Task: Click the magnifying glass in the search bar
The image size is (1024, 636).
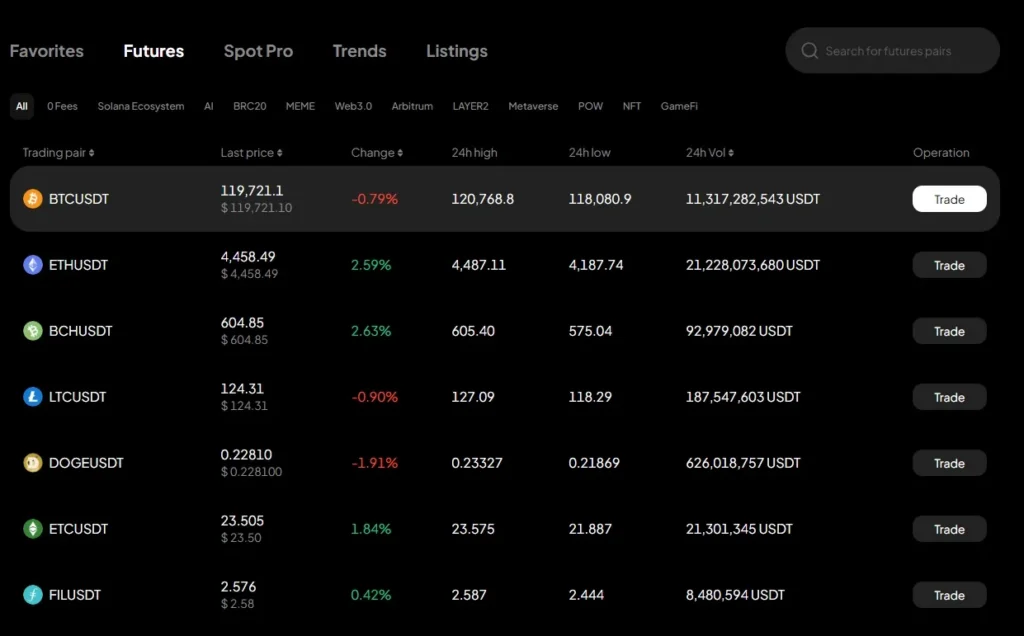Action: pyautogui.click(x=809, y=50)
